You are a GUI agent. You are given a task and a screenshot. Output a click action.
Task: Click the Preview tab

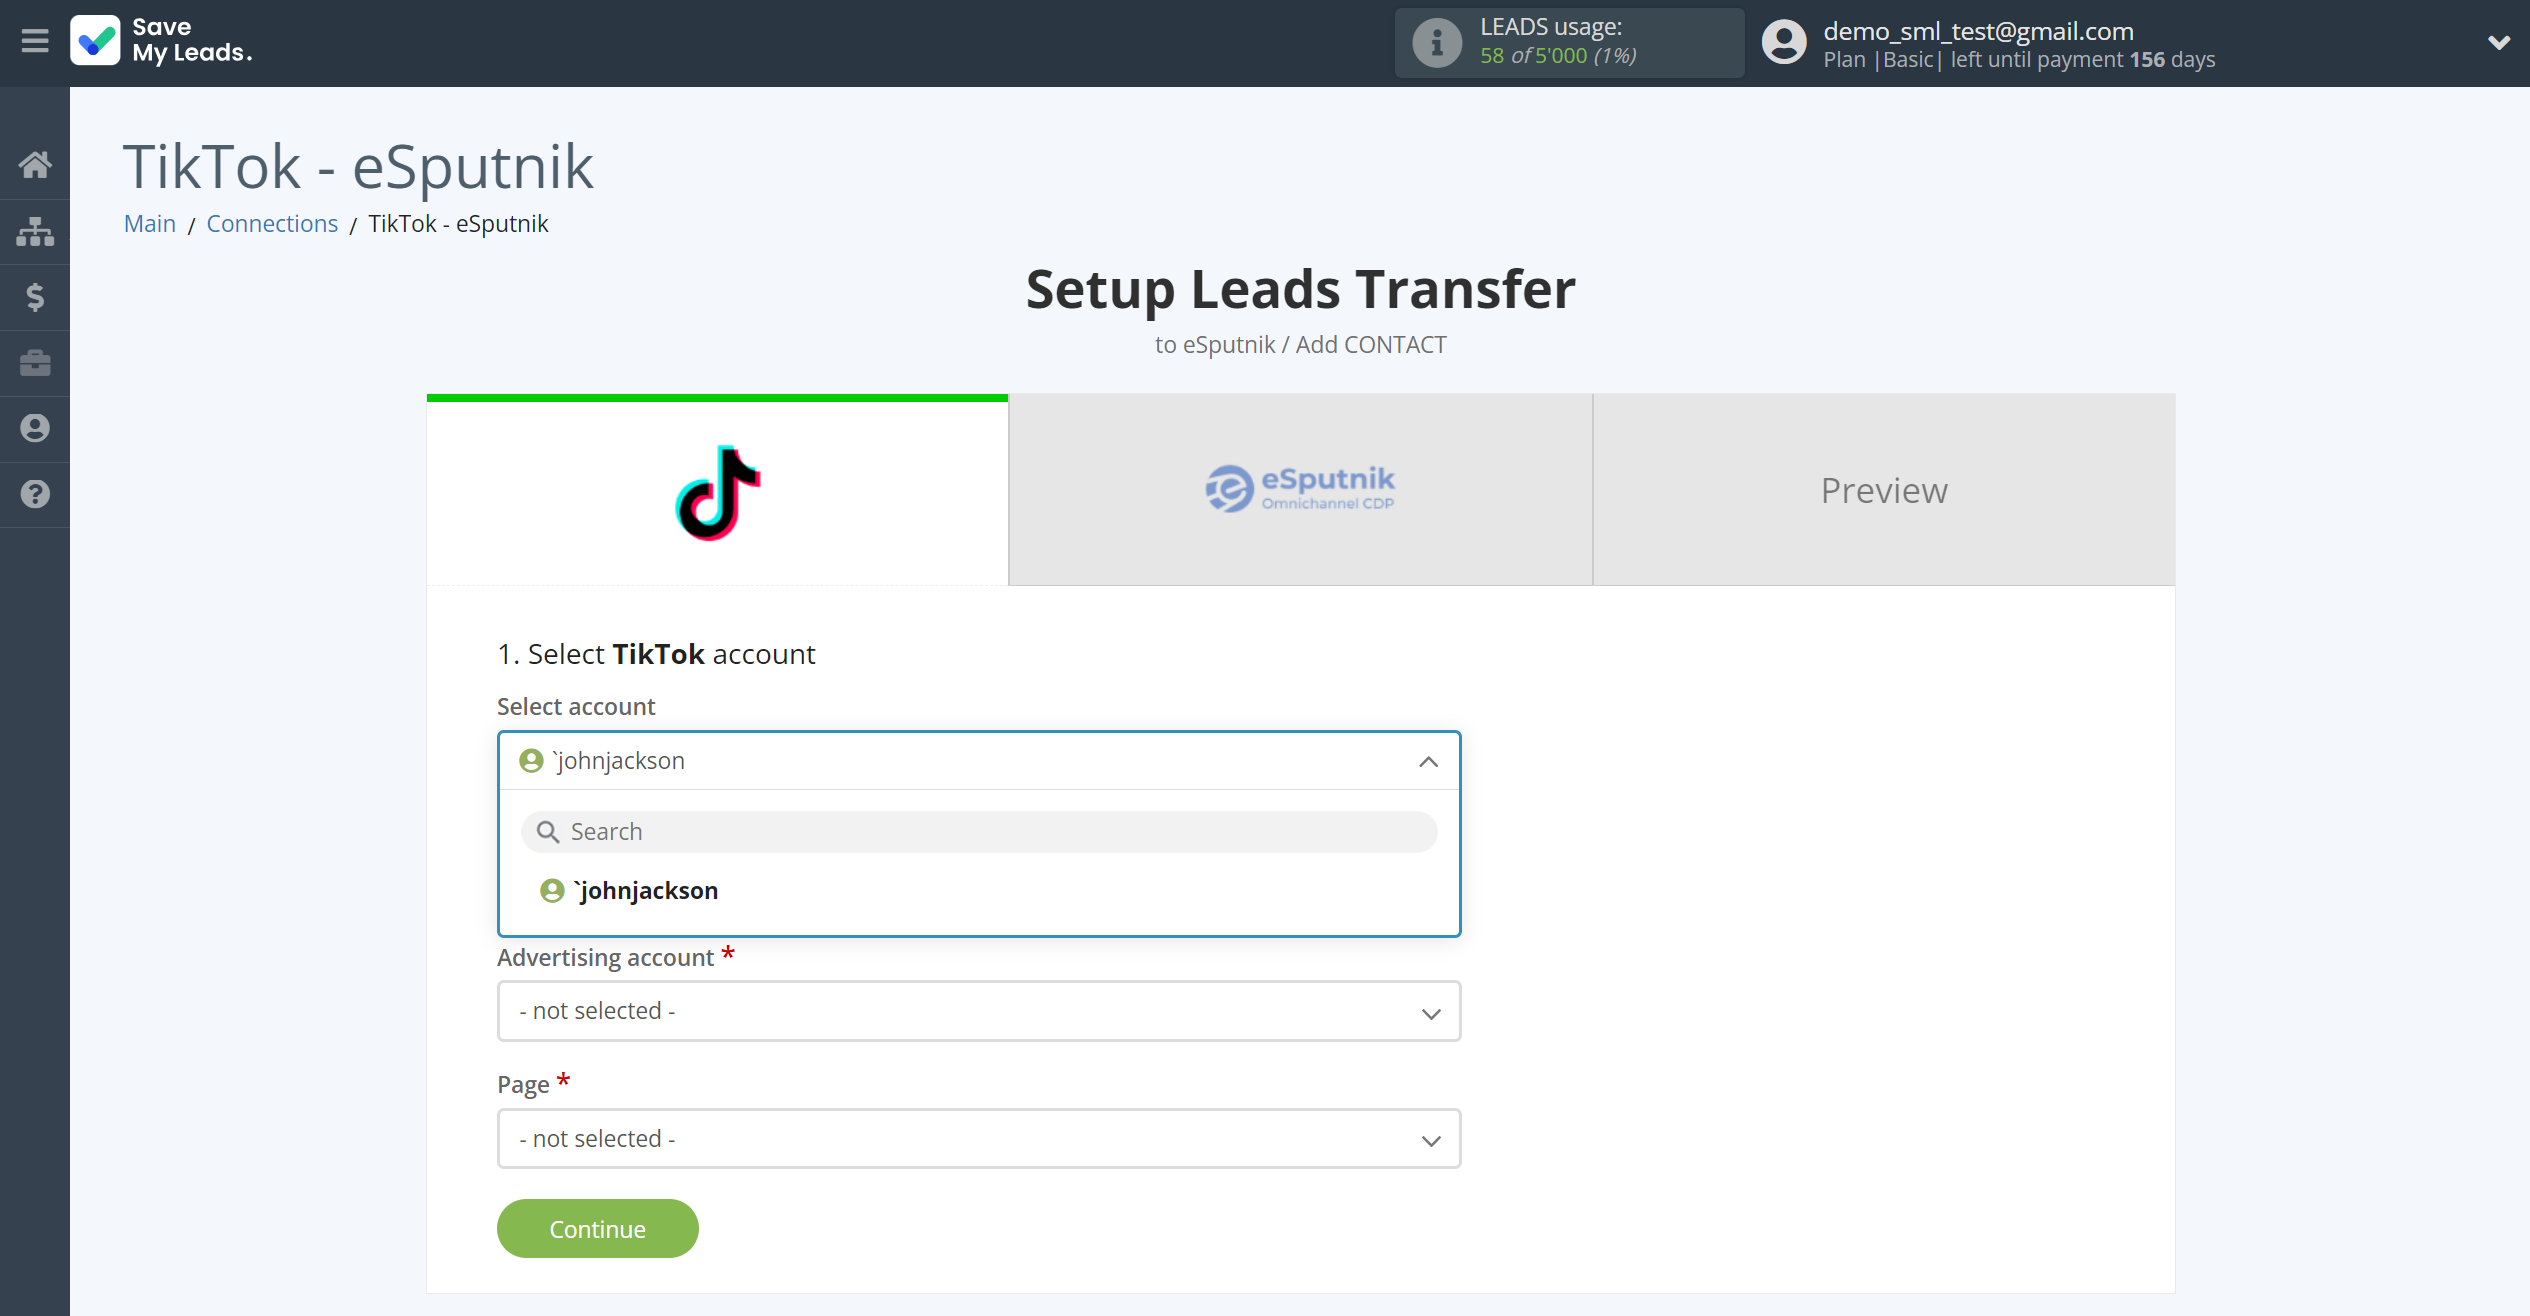point(1884,489)
